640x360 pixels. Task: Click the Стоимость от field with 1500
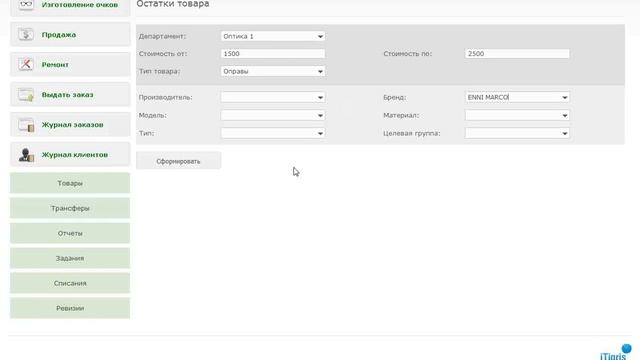(x=273, y=53)
